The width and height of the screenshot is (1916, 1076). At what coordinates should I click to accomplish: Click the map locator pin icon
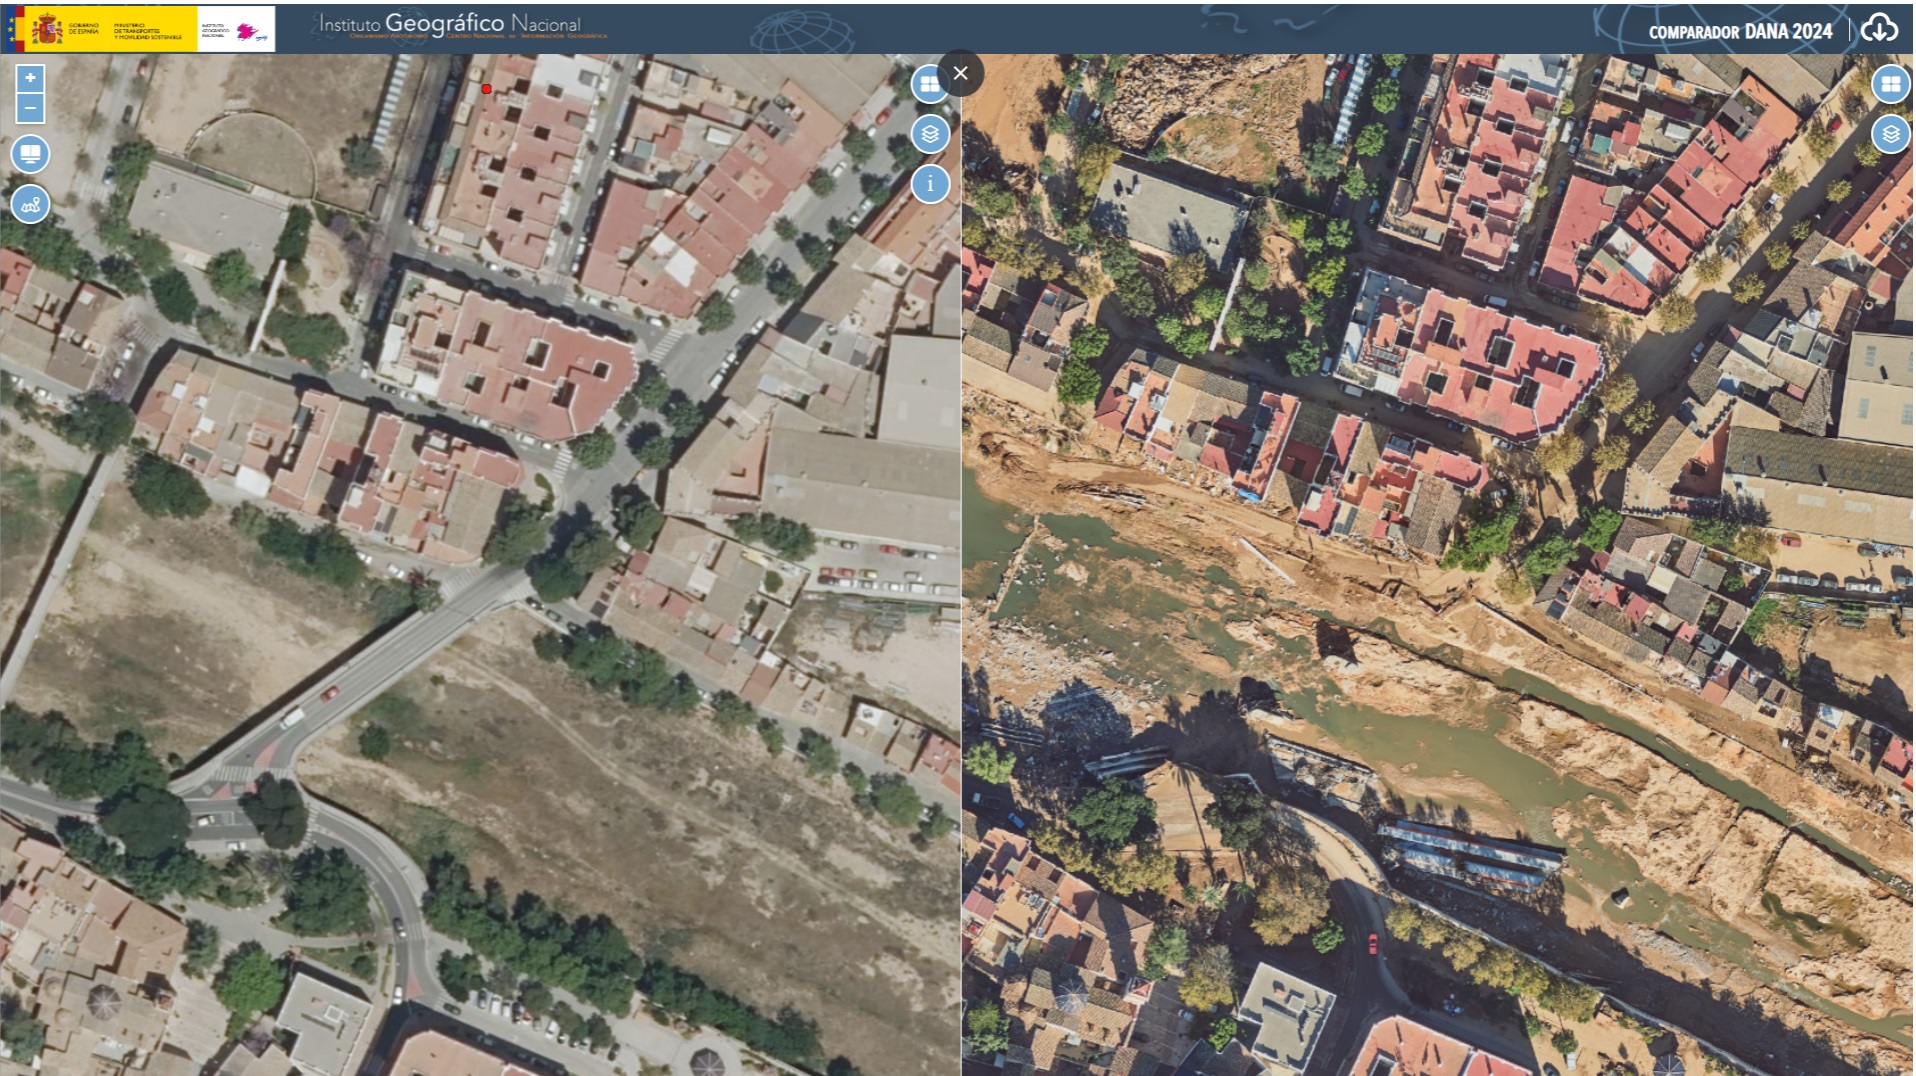click(30, 204)
